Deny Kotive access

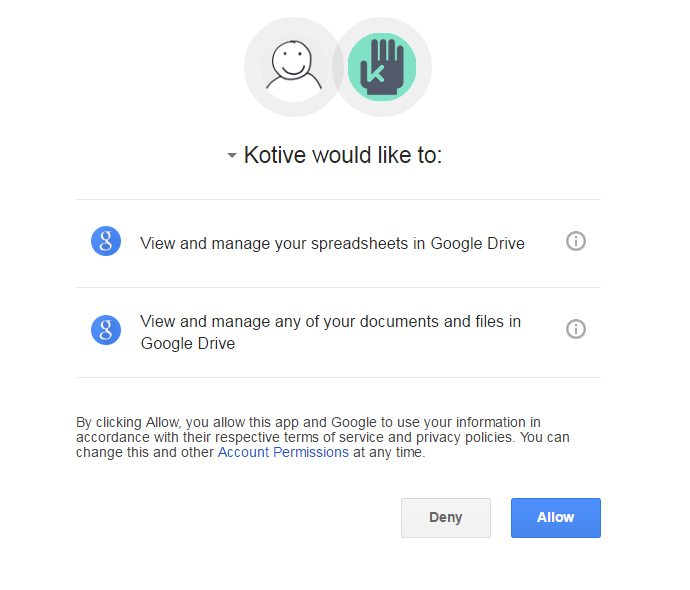pyautogui.click(x=446, y=517)
